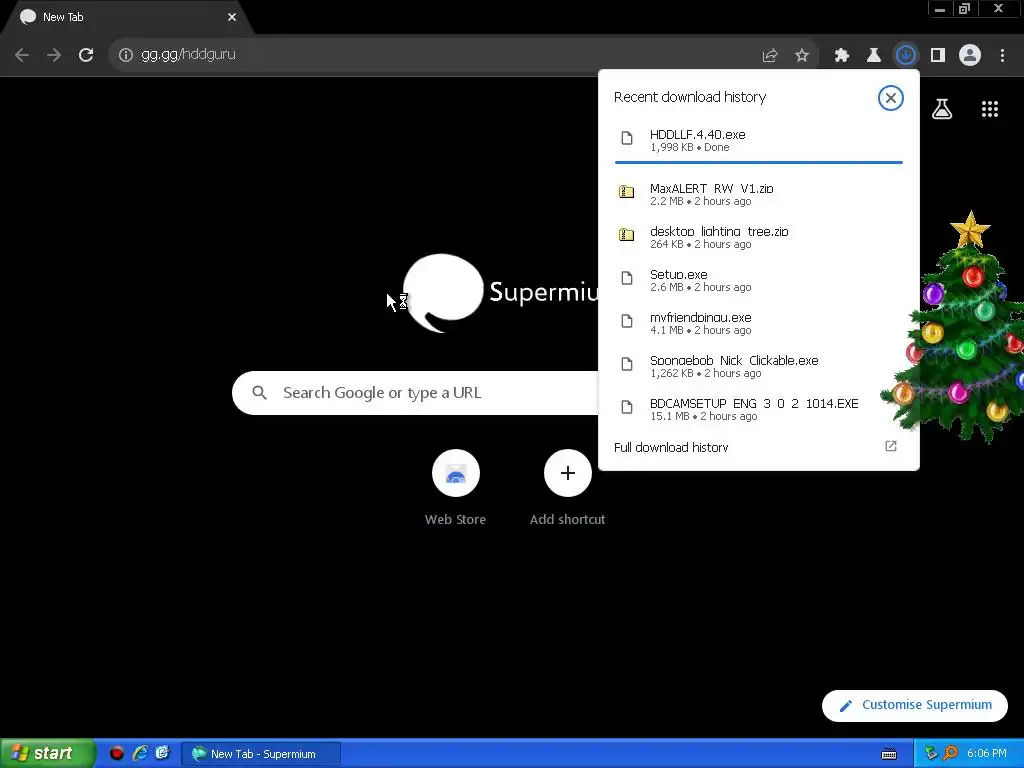
Task: Open the profile avatar icon
Action: pyautogui.click(x=970, y=56)
